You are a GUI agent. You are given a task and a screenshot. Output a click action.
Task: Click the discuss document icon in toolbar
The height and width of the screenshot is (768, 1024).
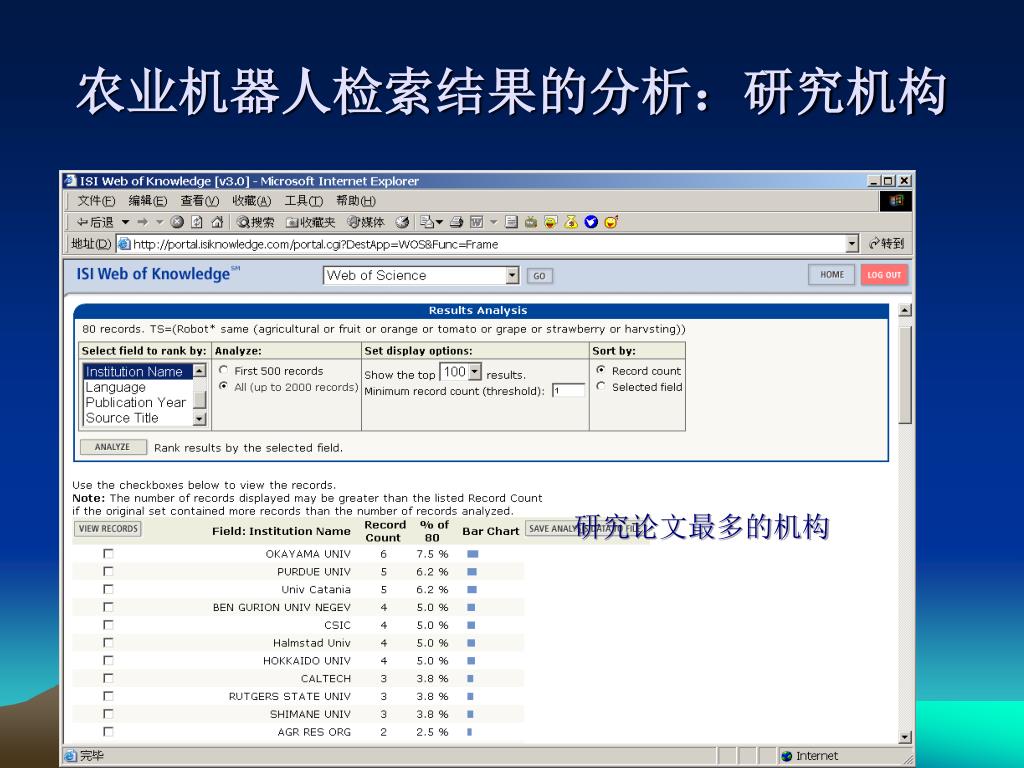click(511, 222)
